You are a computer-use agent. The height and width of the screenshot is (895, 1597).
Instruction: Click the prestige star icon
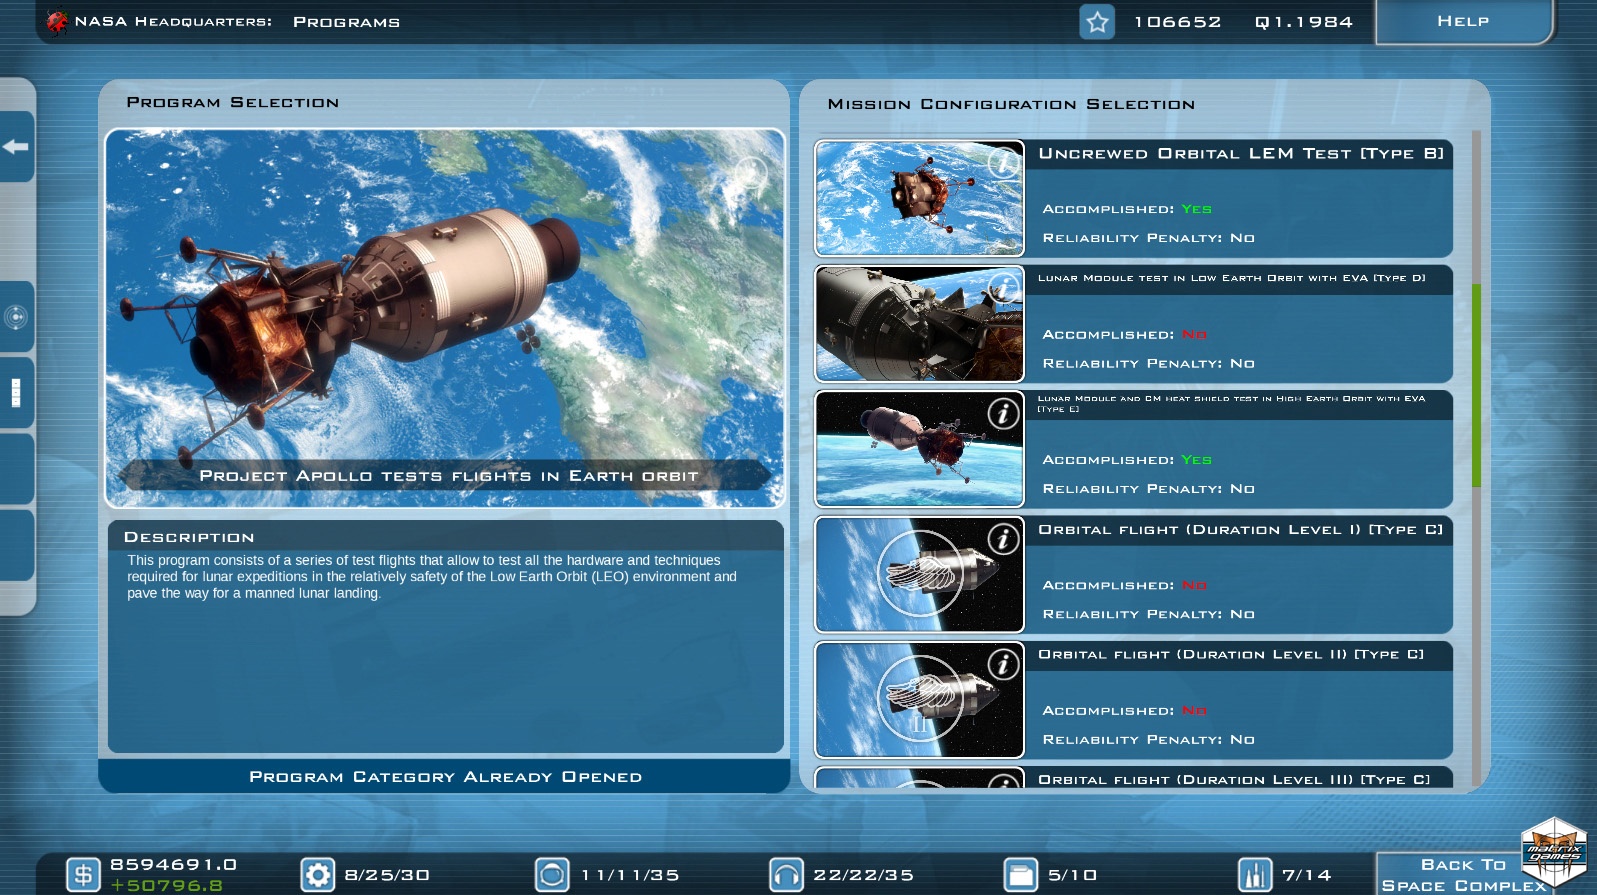coord(1097,22)
